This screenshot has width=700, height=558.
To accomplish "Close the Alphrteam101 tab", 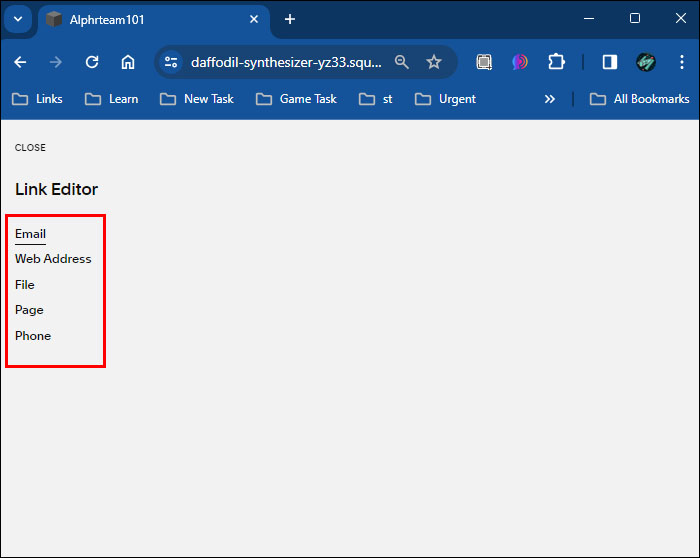I will [254, 19].
